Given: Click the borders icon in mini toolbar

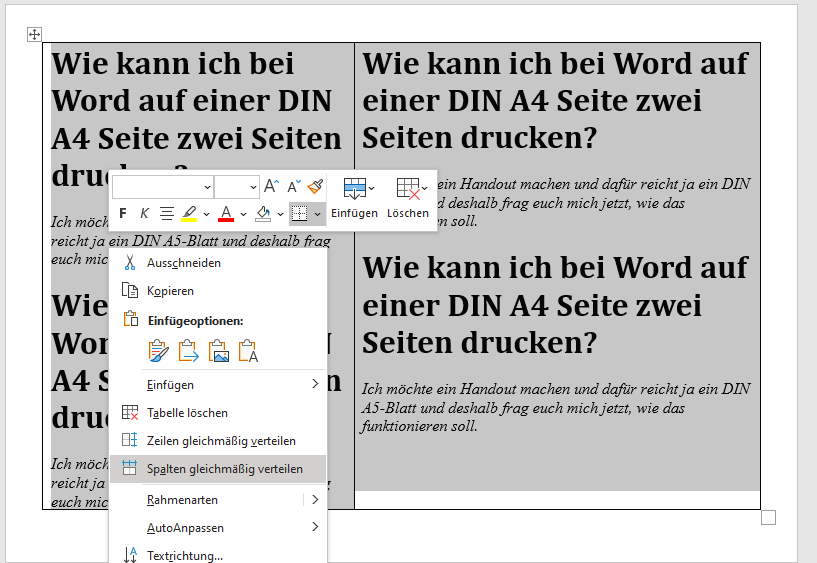Looking at the screenshot, I should point(299,214).
